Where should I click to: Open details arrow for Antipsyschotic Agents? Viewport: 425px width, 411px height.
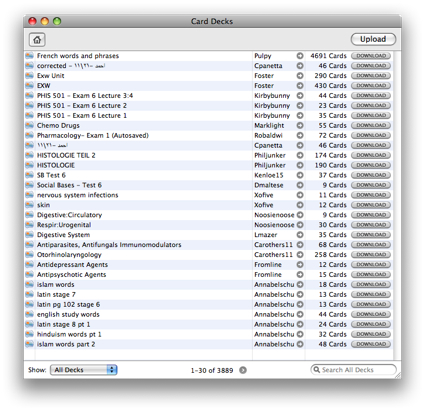click(x=300, y=275)
